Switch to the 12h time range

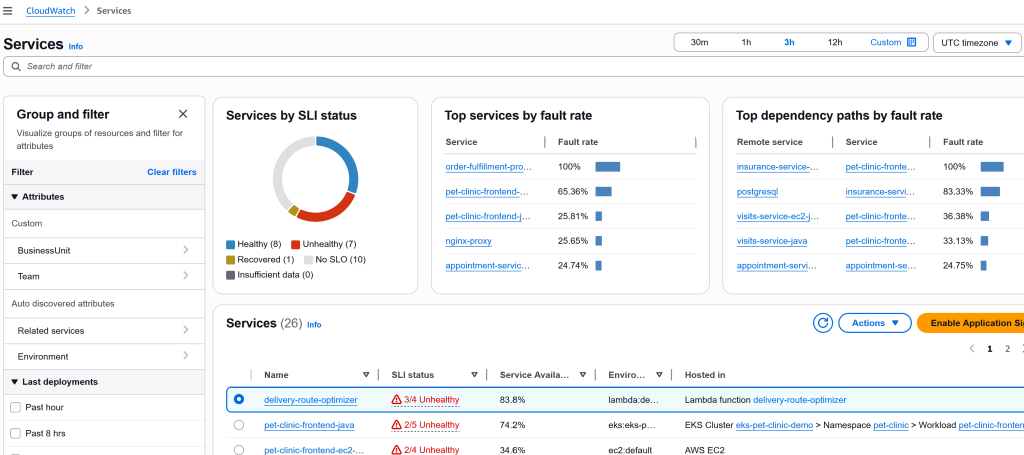pos(835,42)
